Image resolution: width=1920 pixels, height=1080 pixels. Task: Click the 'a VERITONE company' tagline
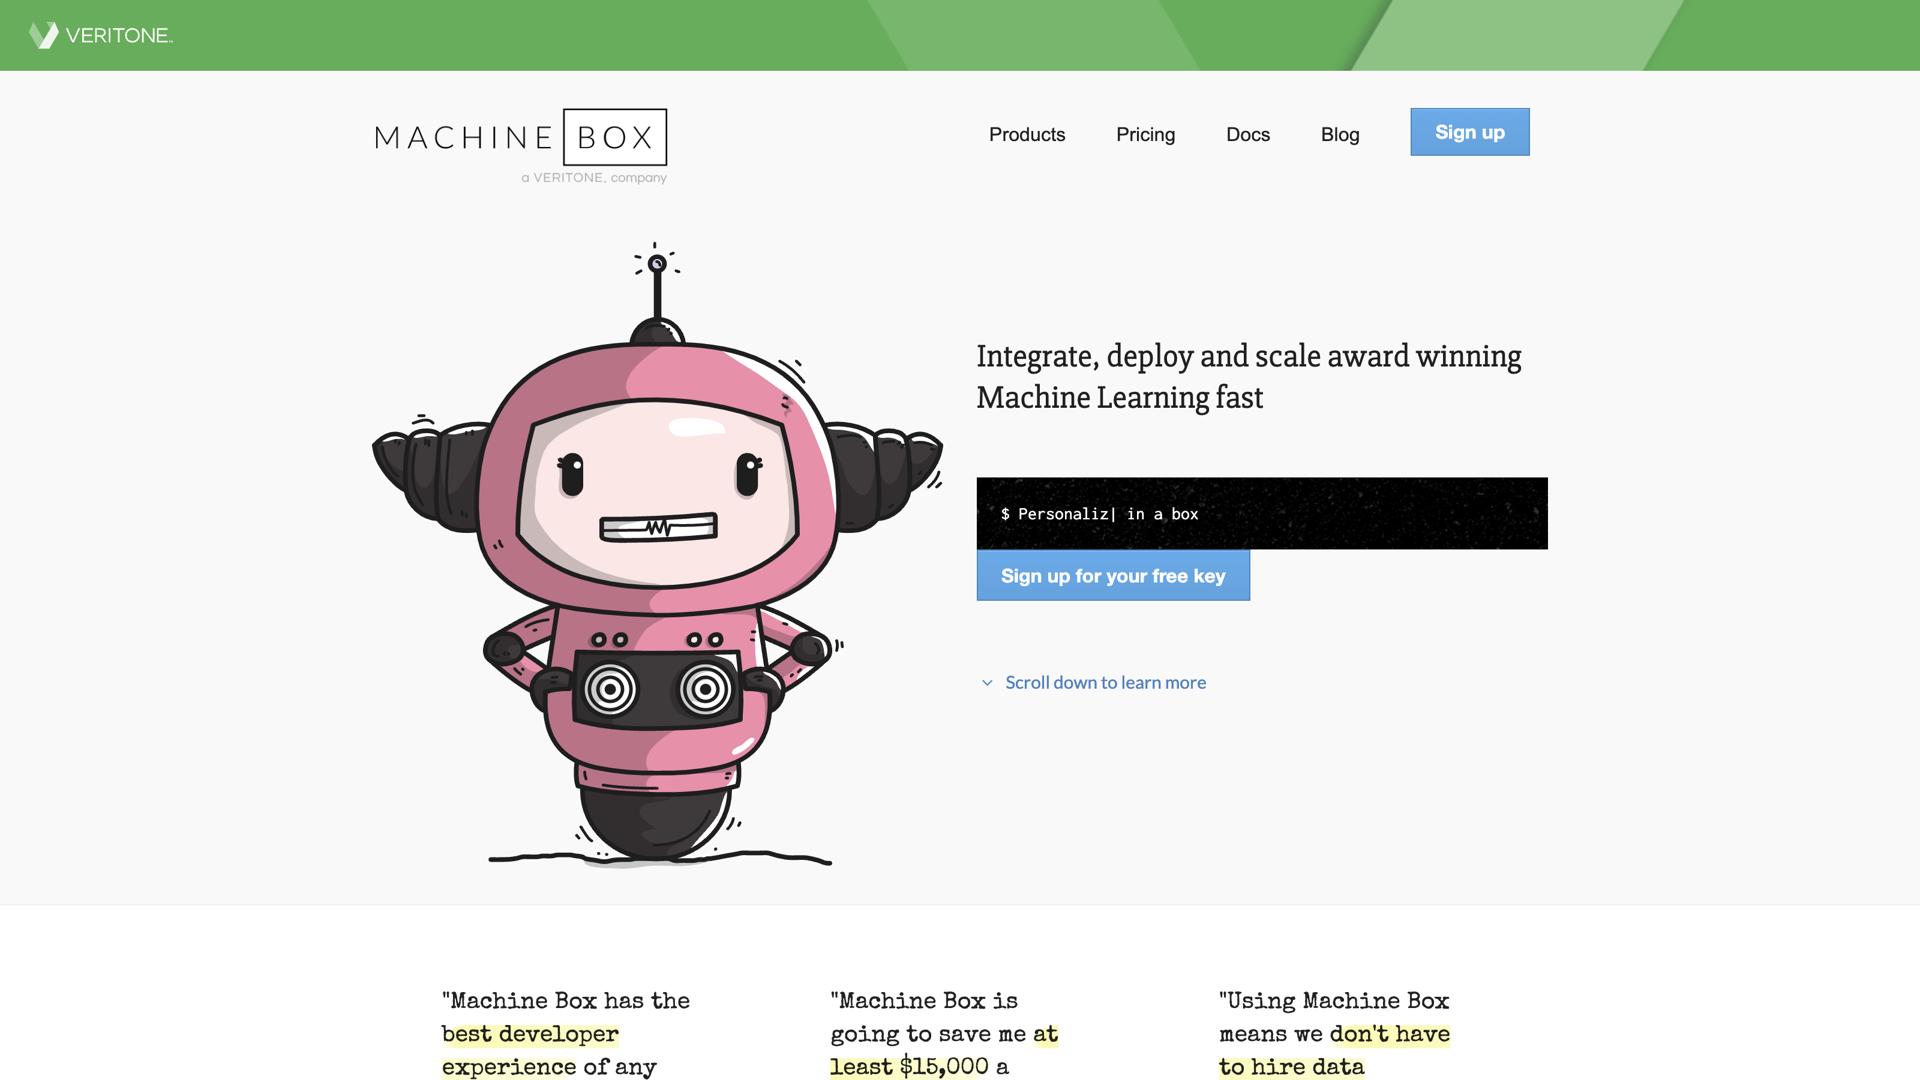594,178
